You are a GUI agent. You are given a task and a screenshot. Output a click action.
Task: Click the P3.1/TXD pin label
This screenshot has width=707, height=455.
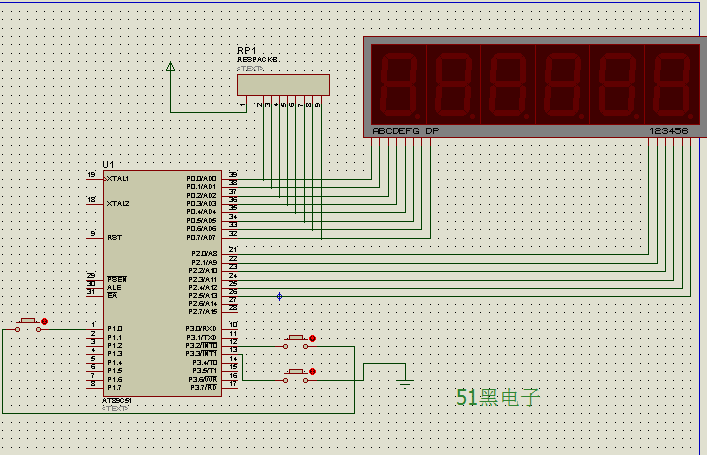coord(201,337)
